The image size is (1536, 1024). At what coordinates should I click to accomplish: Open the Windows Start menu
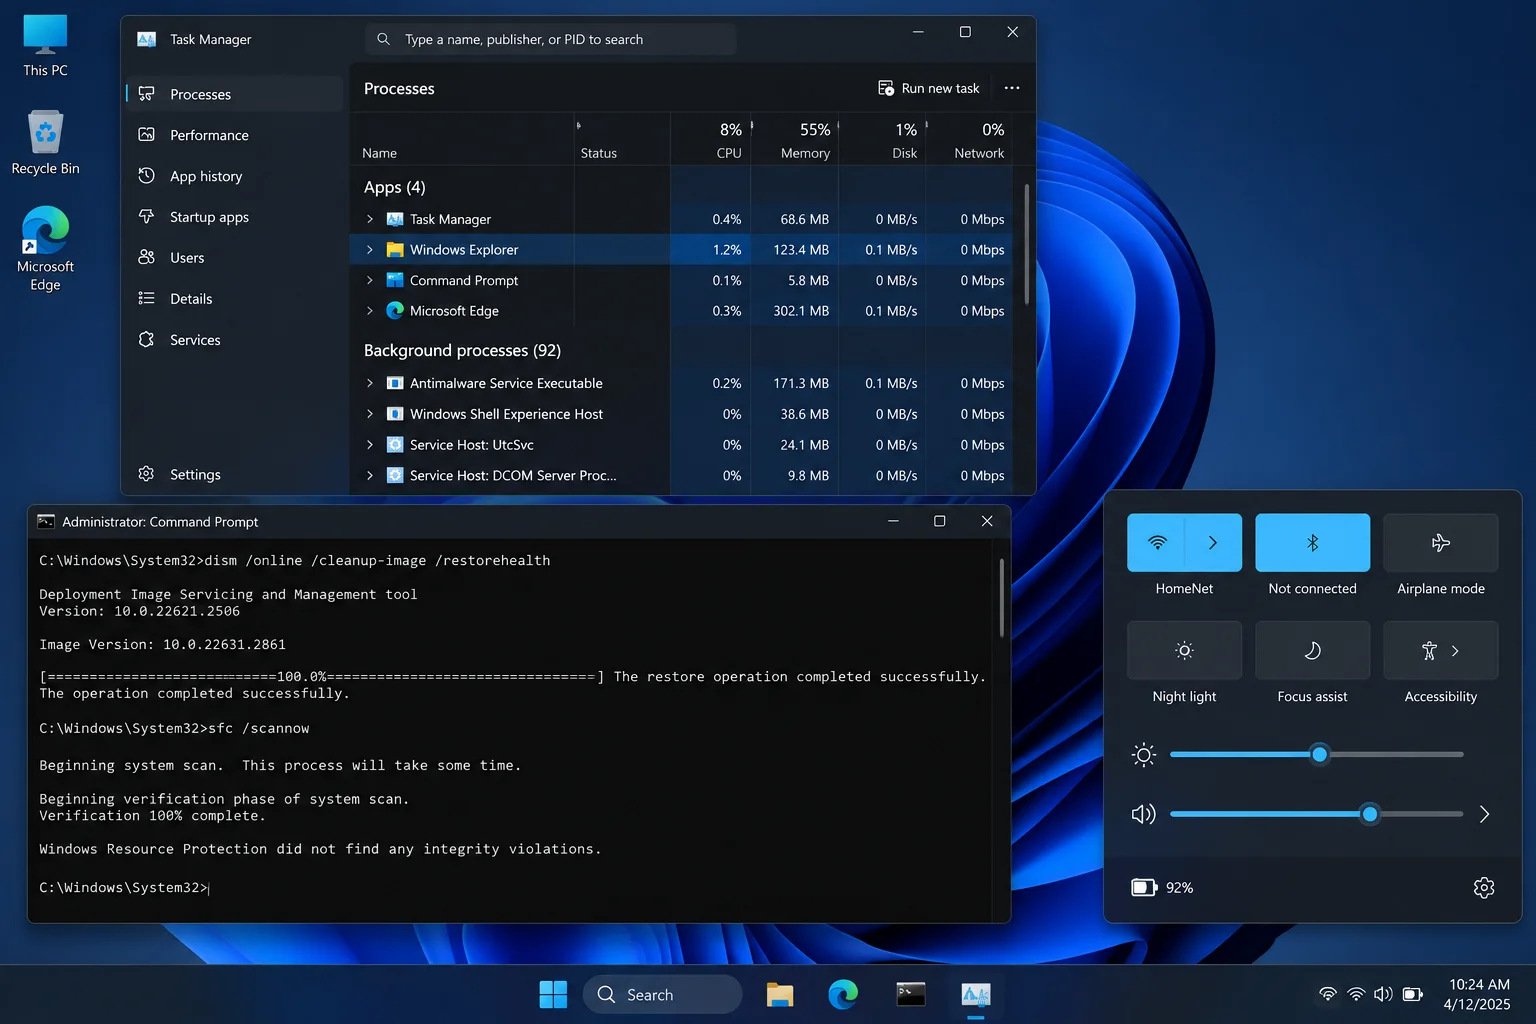coord(553,994)
